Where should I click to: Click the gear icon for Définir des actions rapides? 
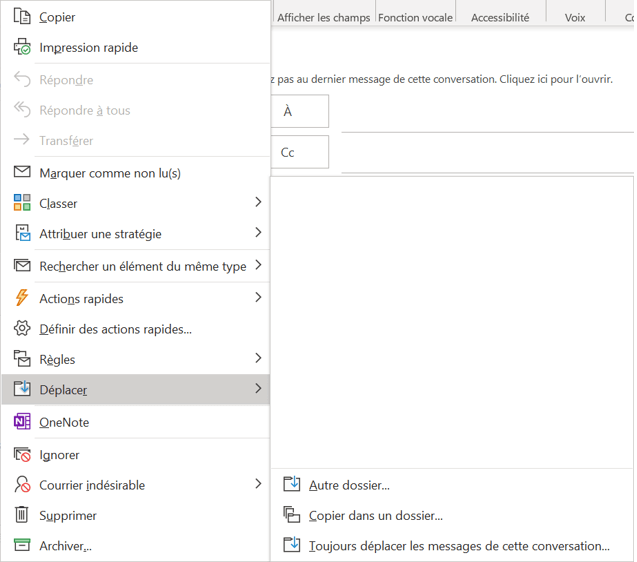point(22,328)
